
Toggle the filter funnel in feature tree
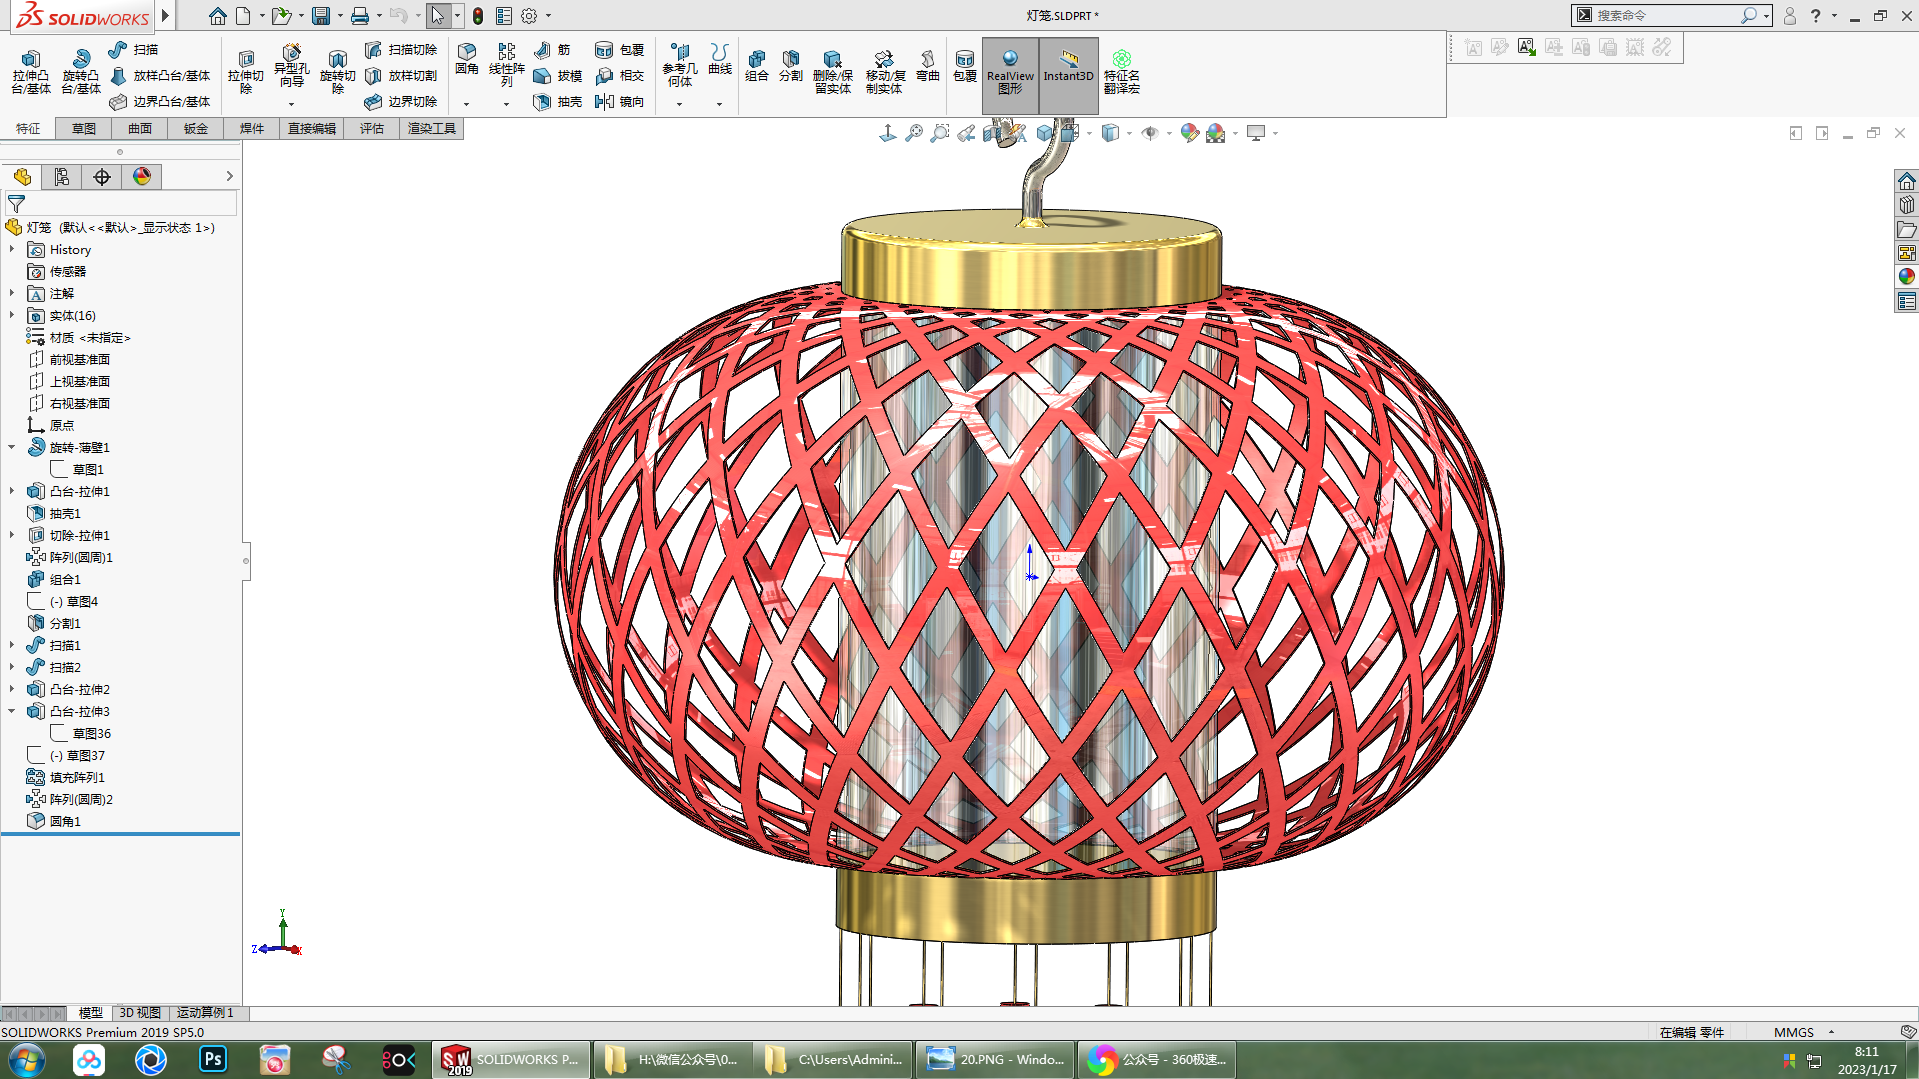click(x=16, y=203)
